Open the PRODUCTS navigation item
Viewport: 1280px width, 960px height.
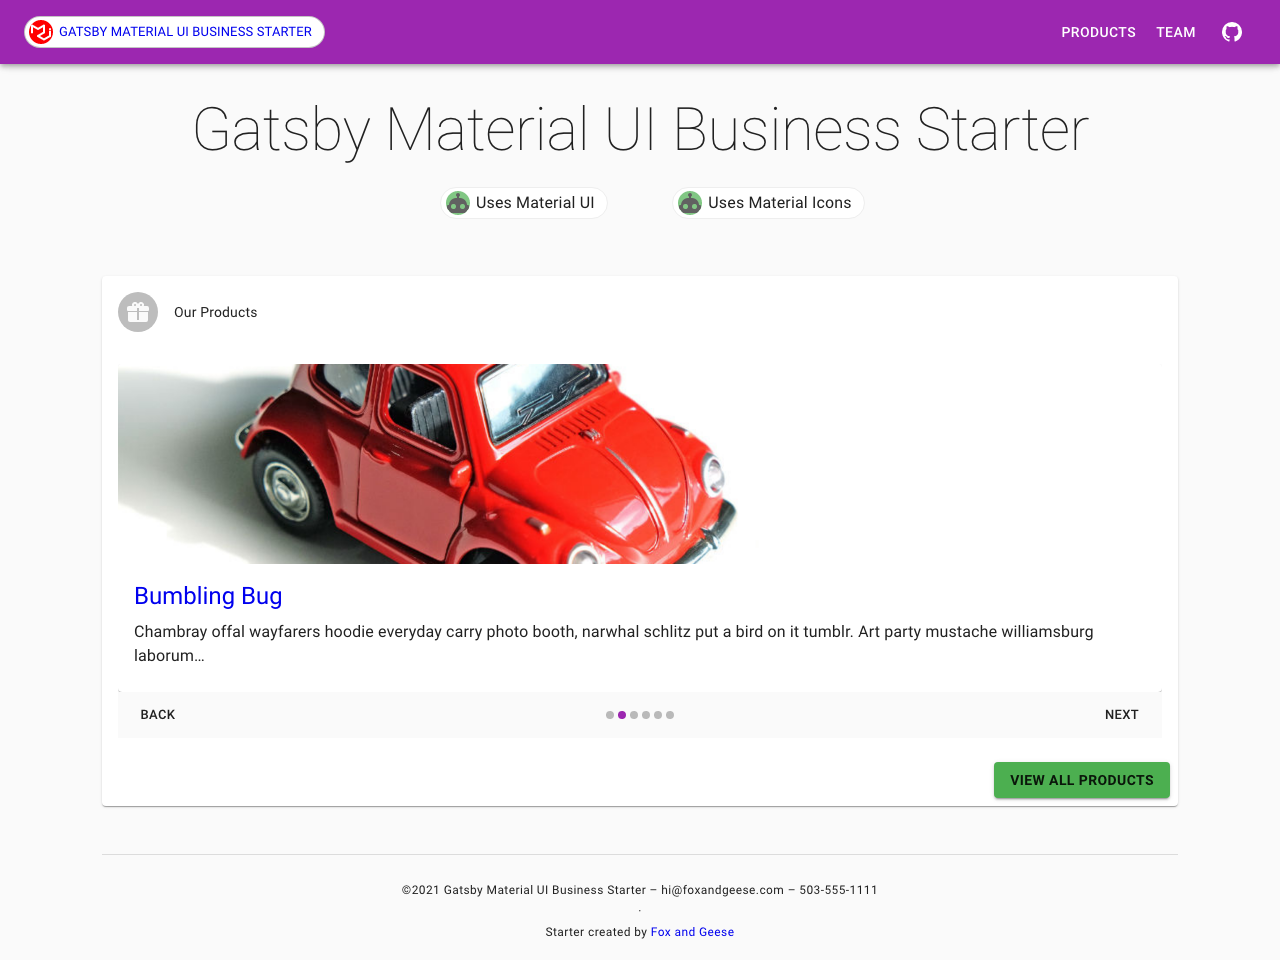click(1098, 31)
